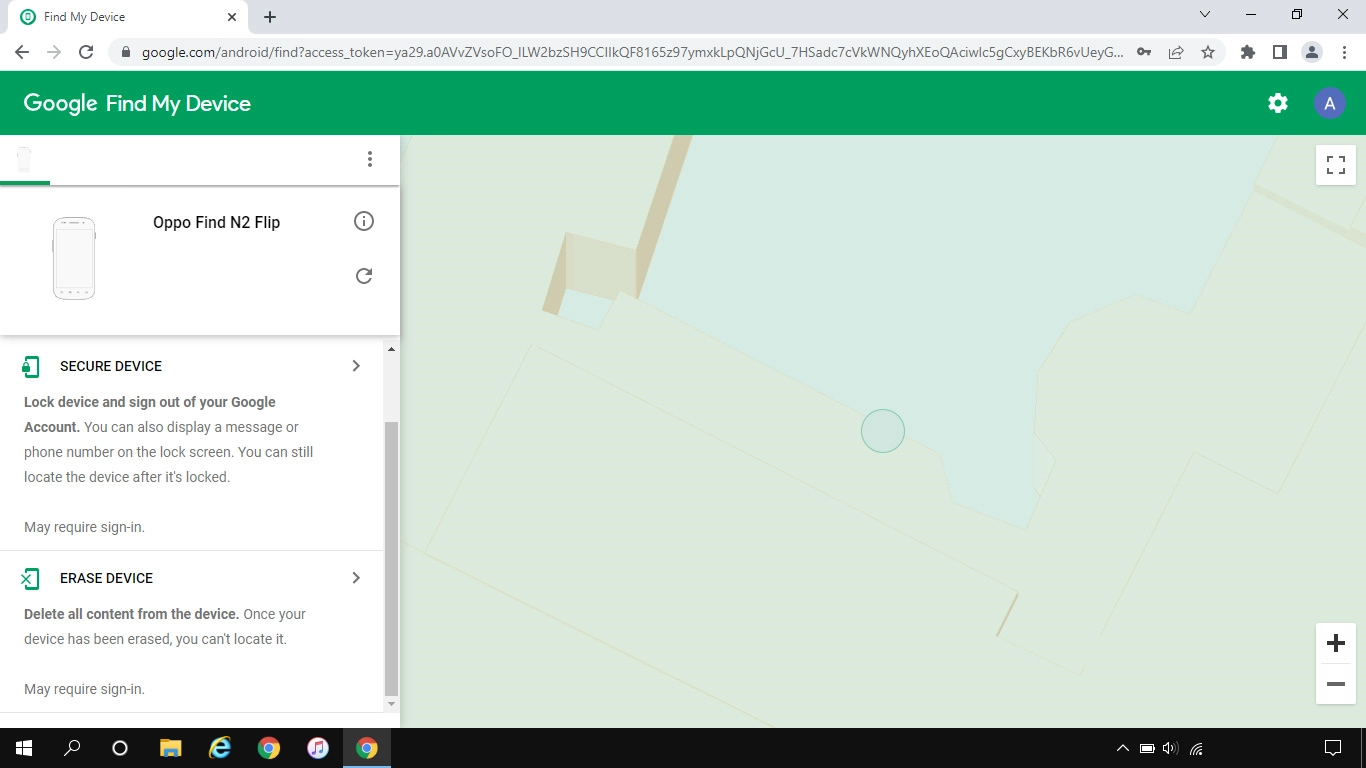Click the share icon in the address bar
The width and height of the screenshot is (1366, 768).
pyautogui.click(x=1176, y=51)
